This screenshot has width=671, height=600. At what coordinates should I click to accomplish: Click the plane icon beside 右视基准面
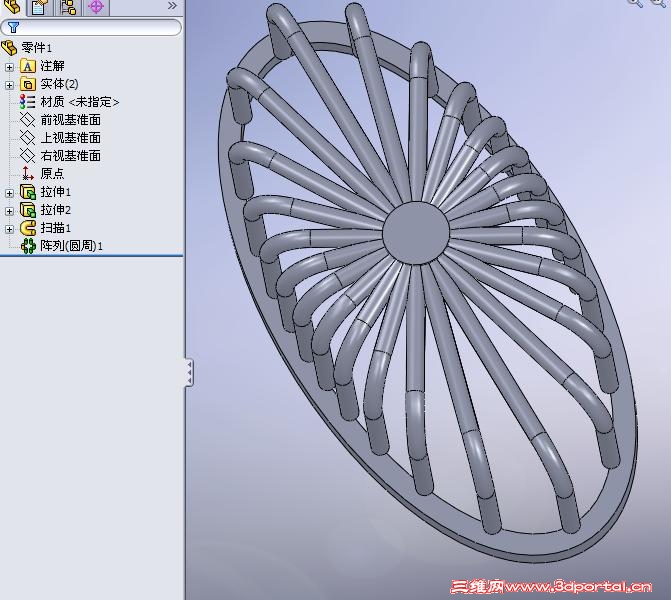(x=27, y=156)
